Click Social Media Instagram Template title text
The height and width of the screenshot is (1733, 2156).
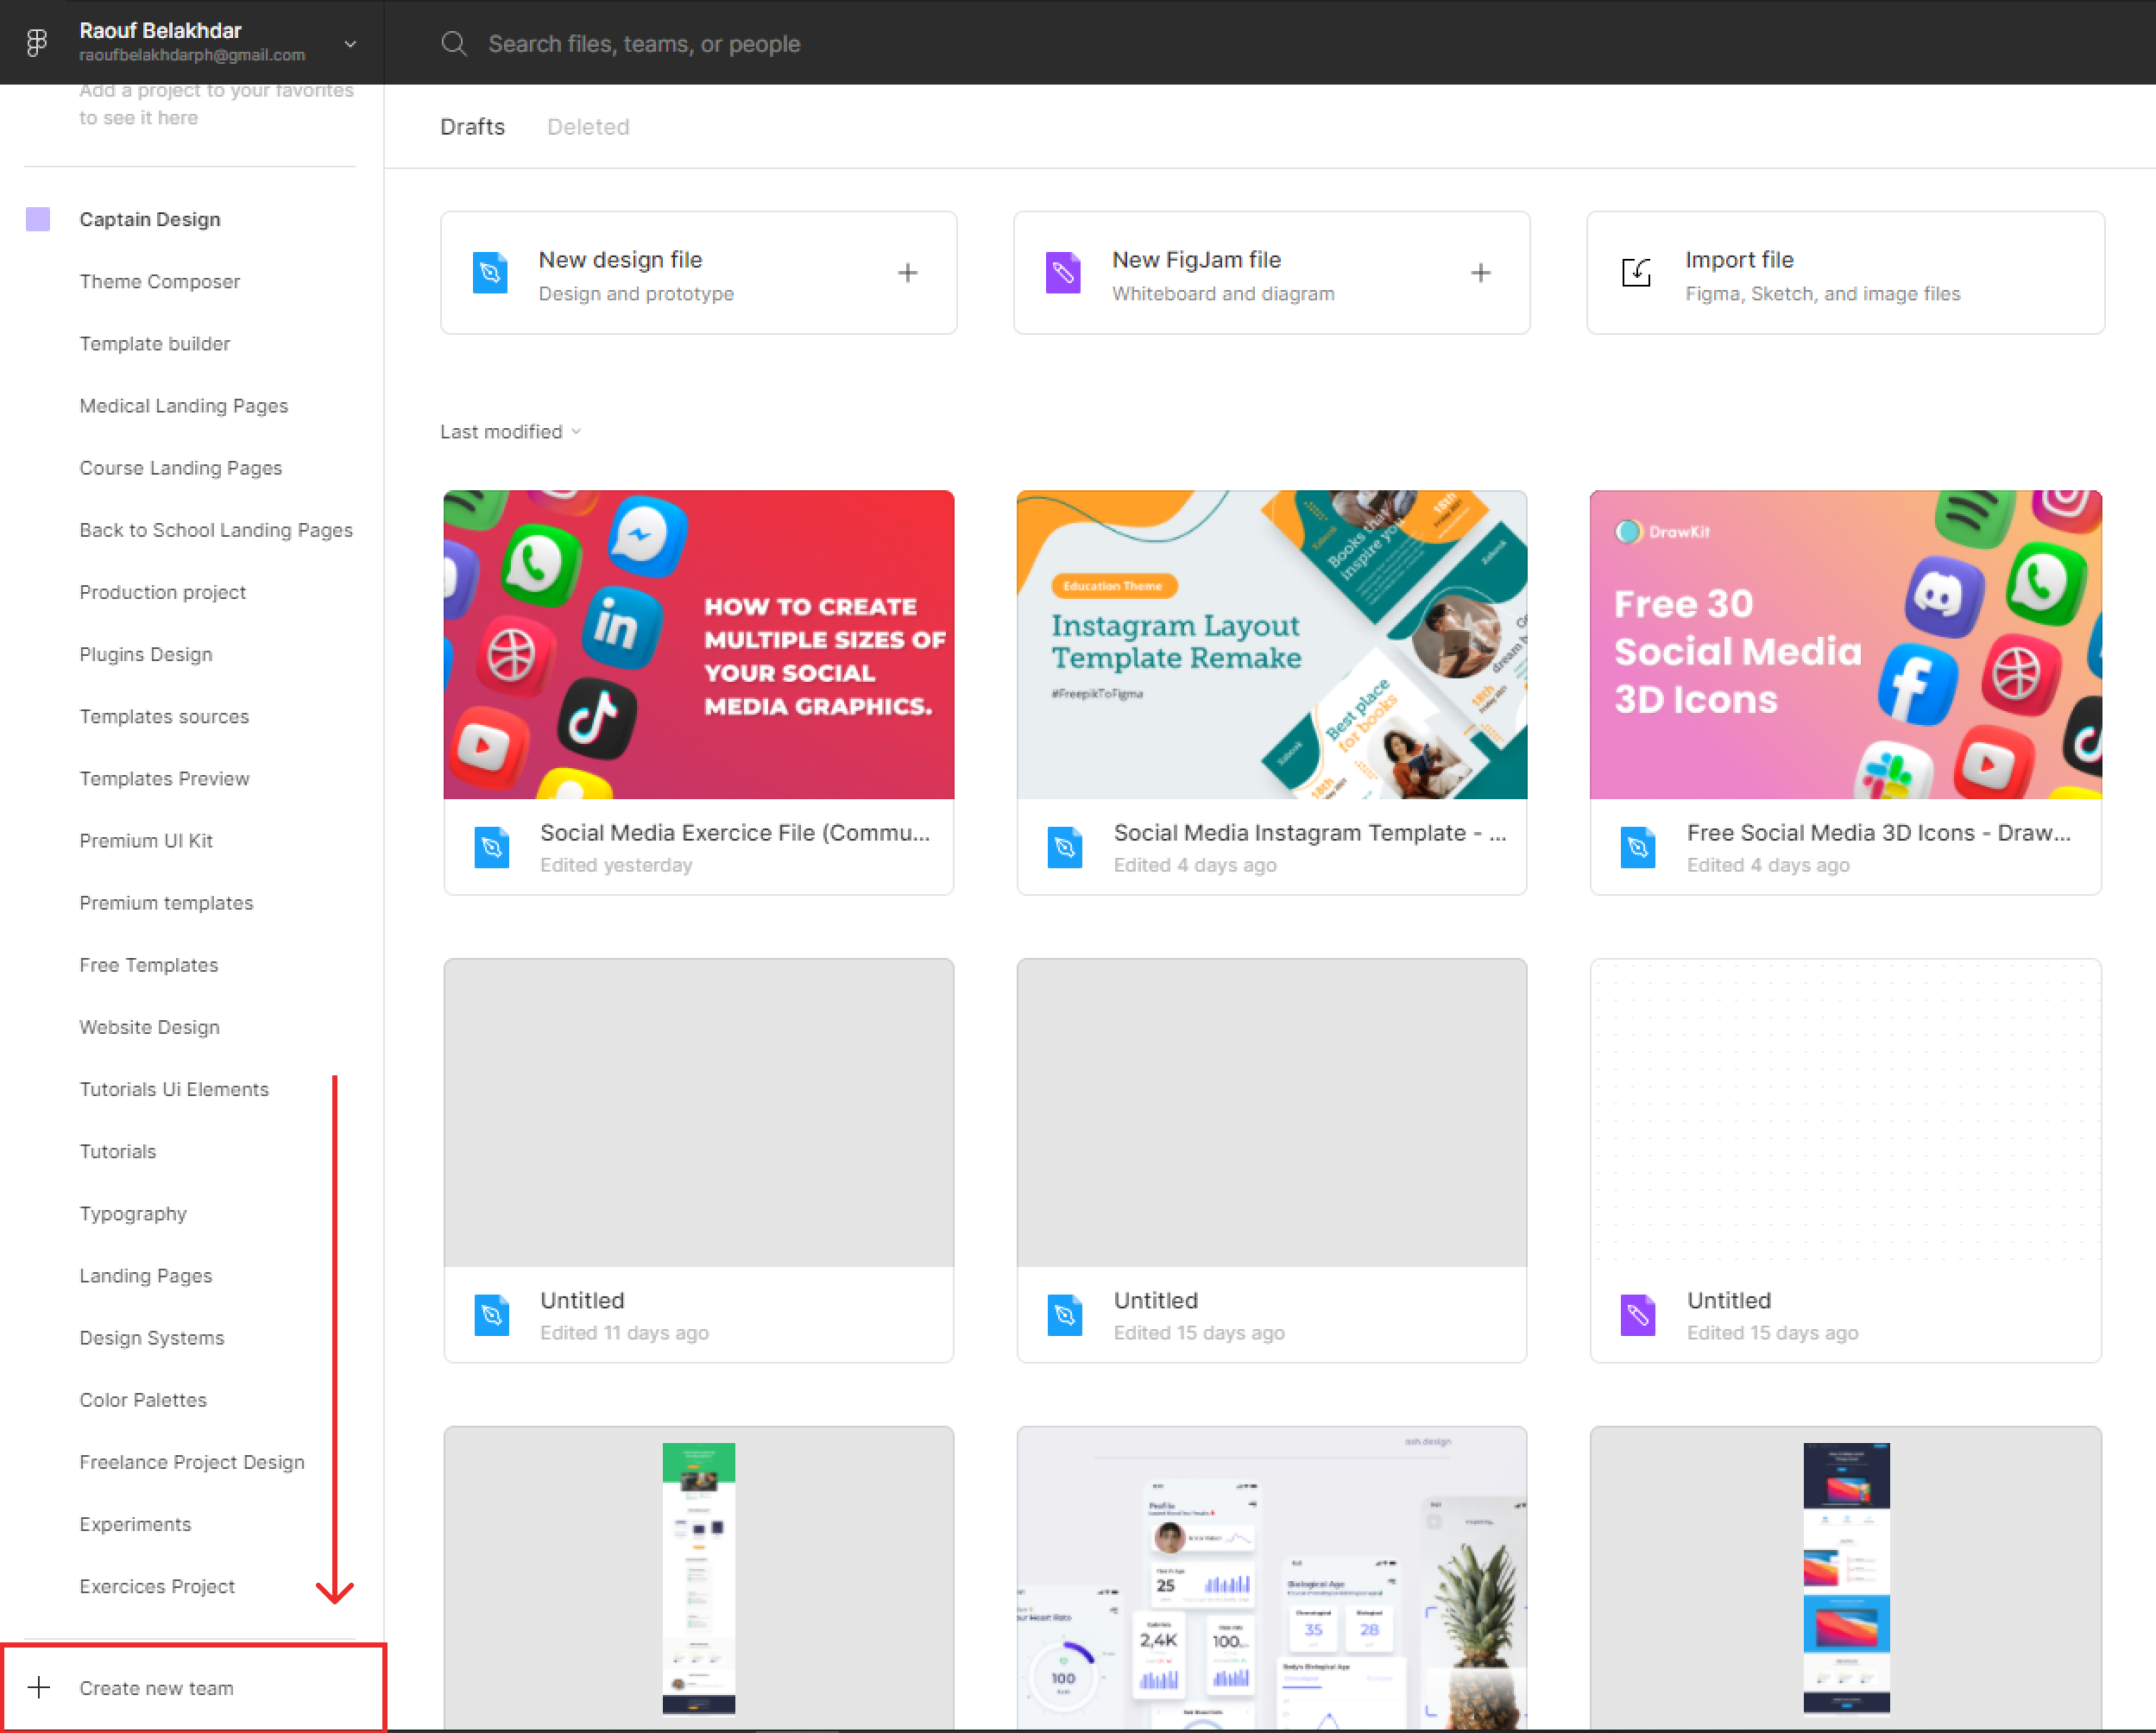pyautogui.click(x=1310, y=832)
